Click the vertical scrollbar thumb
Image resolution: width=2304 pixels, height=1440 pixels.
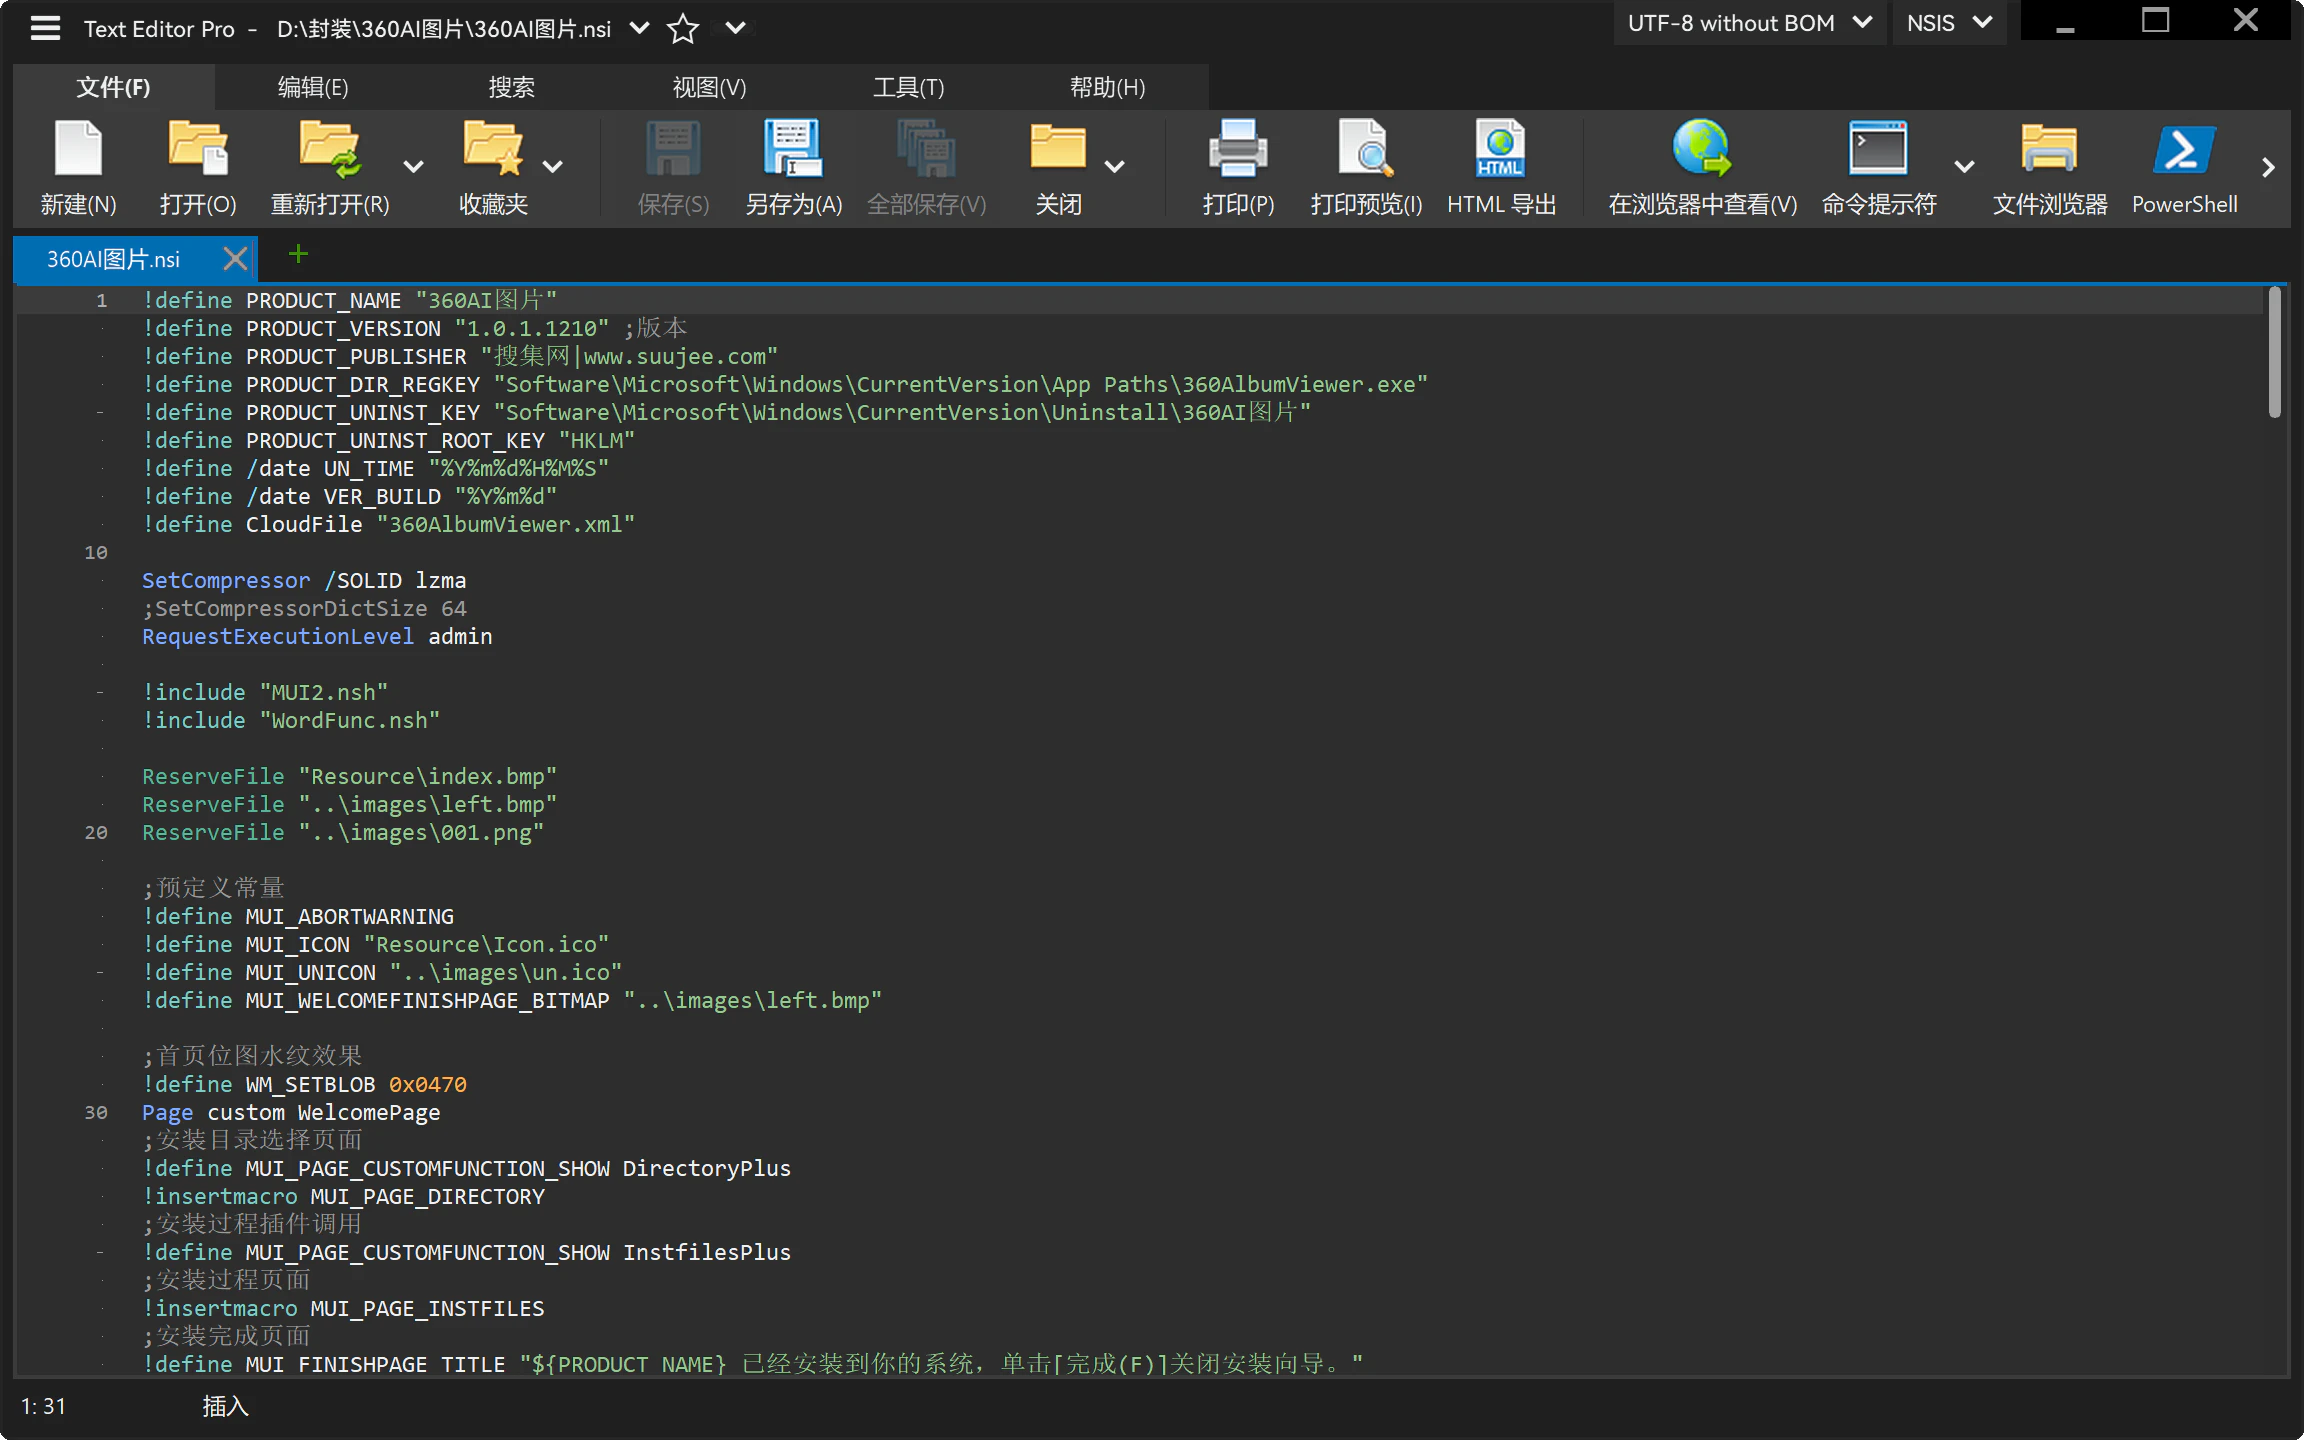pos(2274,352)
